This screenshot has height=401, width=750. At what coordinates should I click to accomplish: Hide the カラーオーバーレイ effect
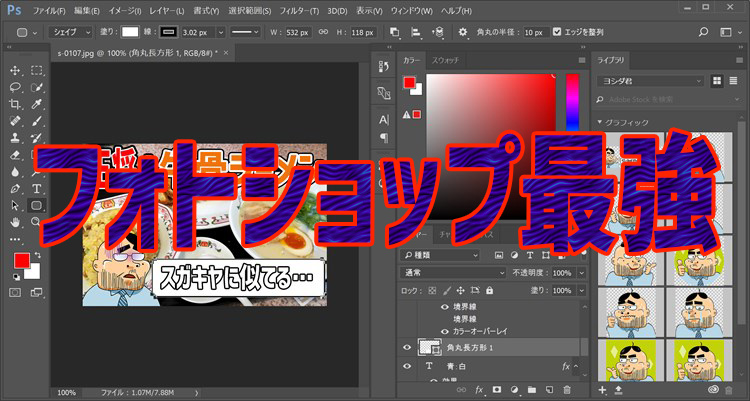(x=445, y=331)
